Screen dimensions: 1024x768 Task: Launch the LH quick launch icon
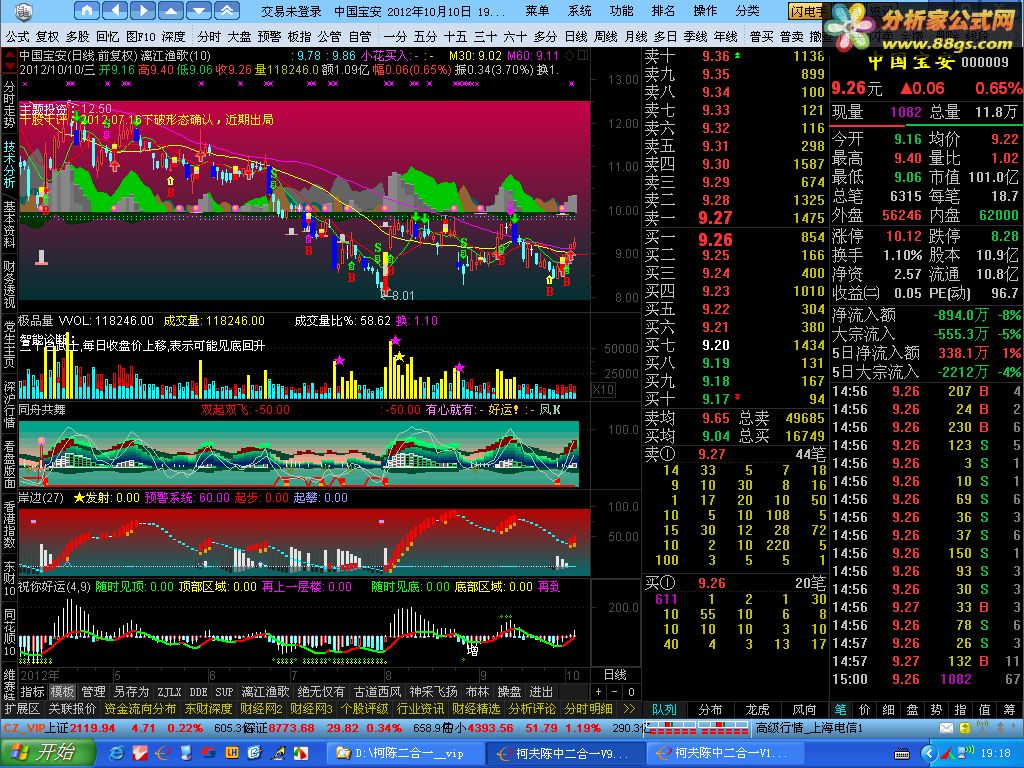tap(232, 753)
